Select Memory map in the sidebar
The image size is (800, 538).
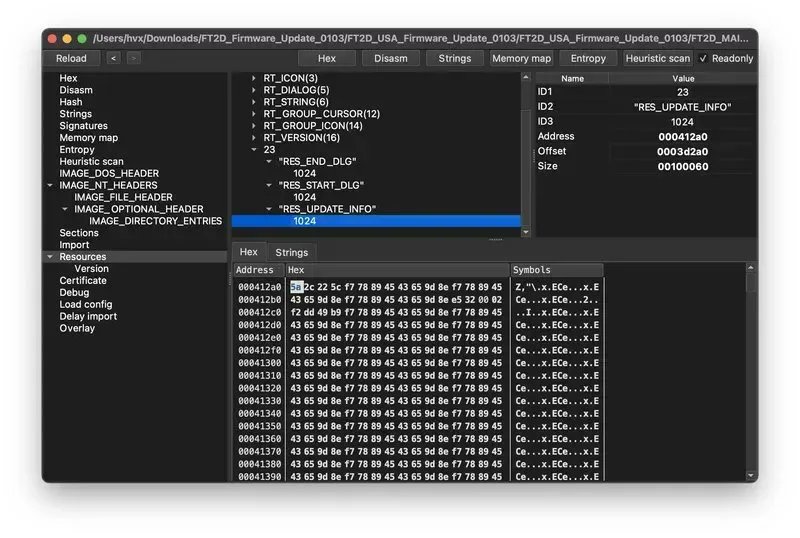click(88, 137)
